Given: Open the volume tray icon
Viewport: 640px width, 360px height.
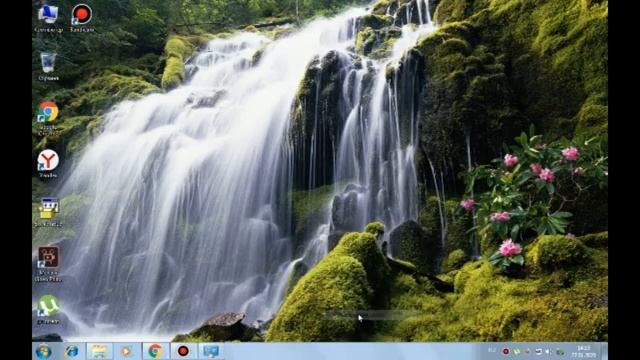Looking at the screenshot, I should [549, 351].
